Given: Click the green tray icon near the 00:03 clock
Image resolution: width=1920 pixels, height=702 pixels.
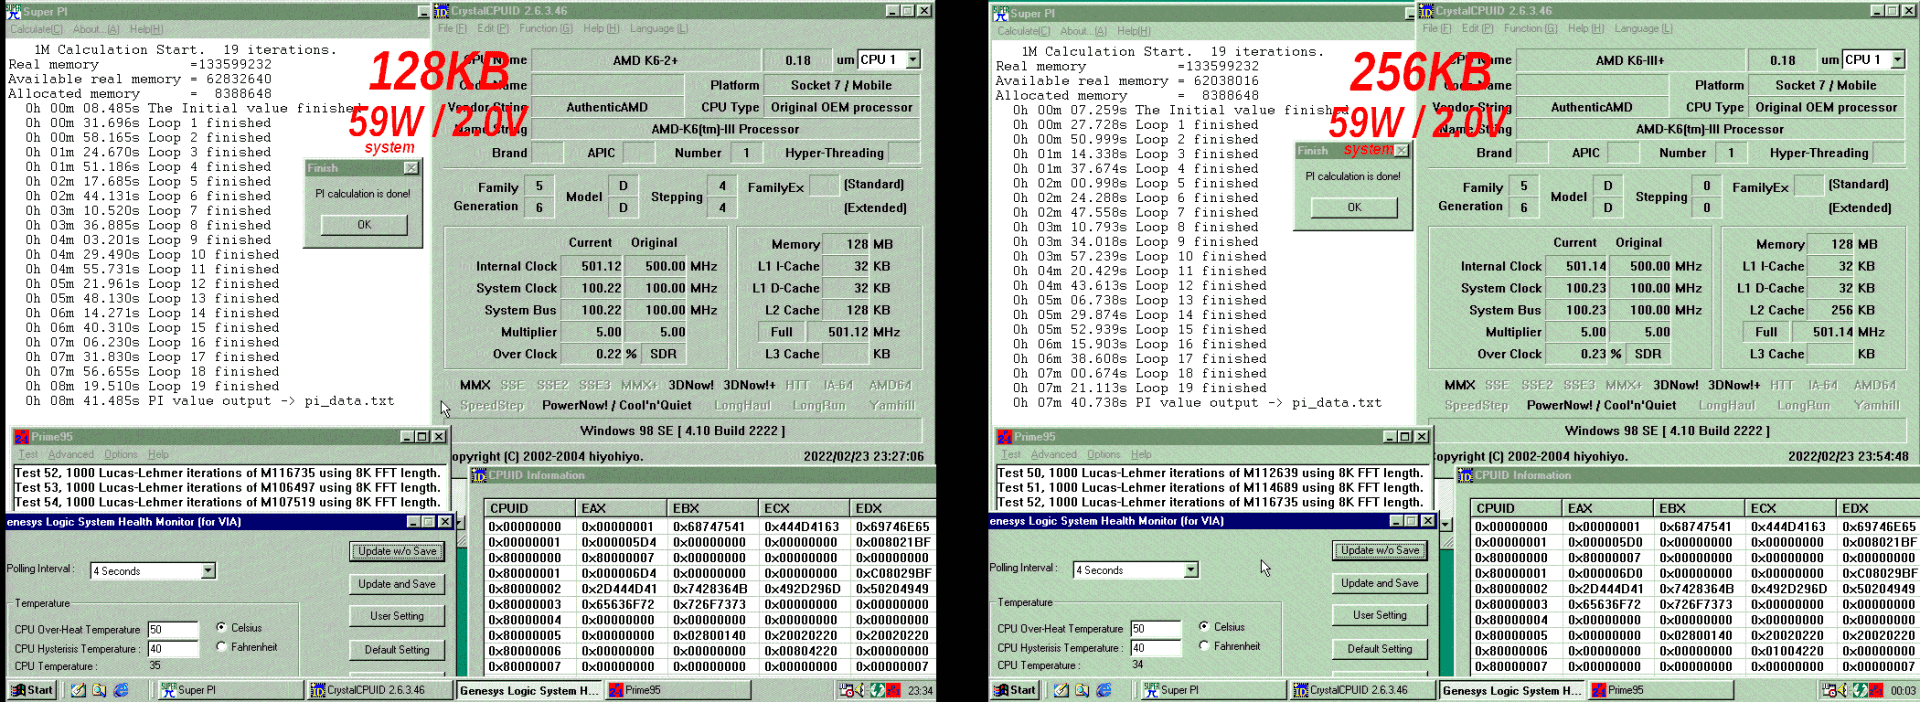Looking at the screenshot, I should tap(1860, 690).
